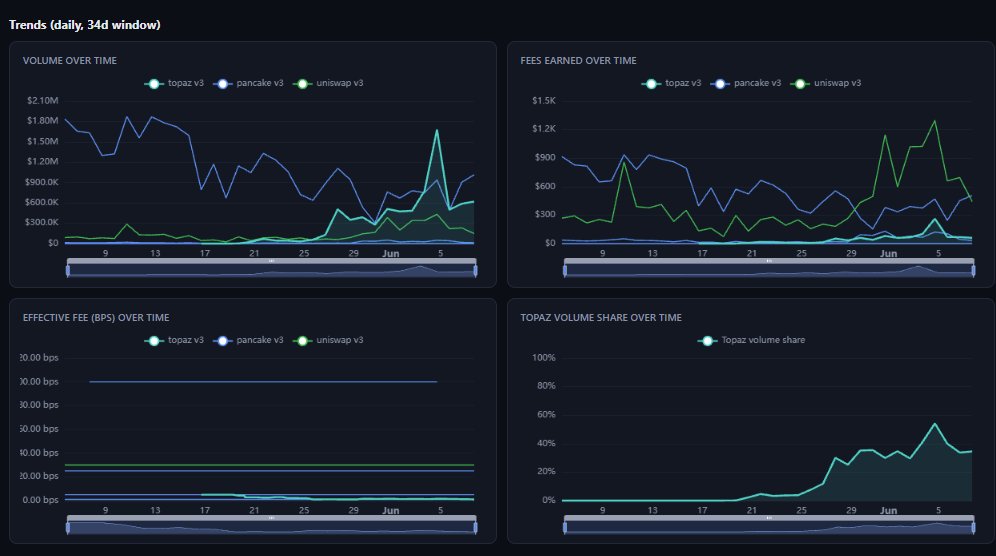This screenshot has width=996, height=556.
Task: Toggle pancake v3 legend in Volume Over Time chart
Action: (249, 83)
